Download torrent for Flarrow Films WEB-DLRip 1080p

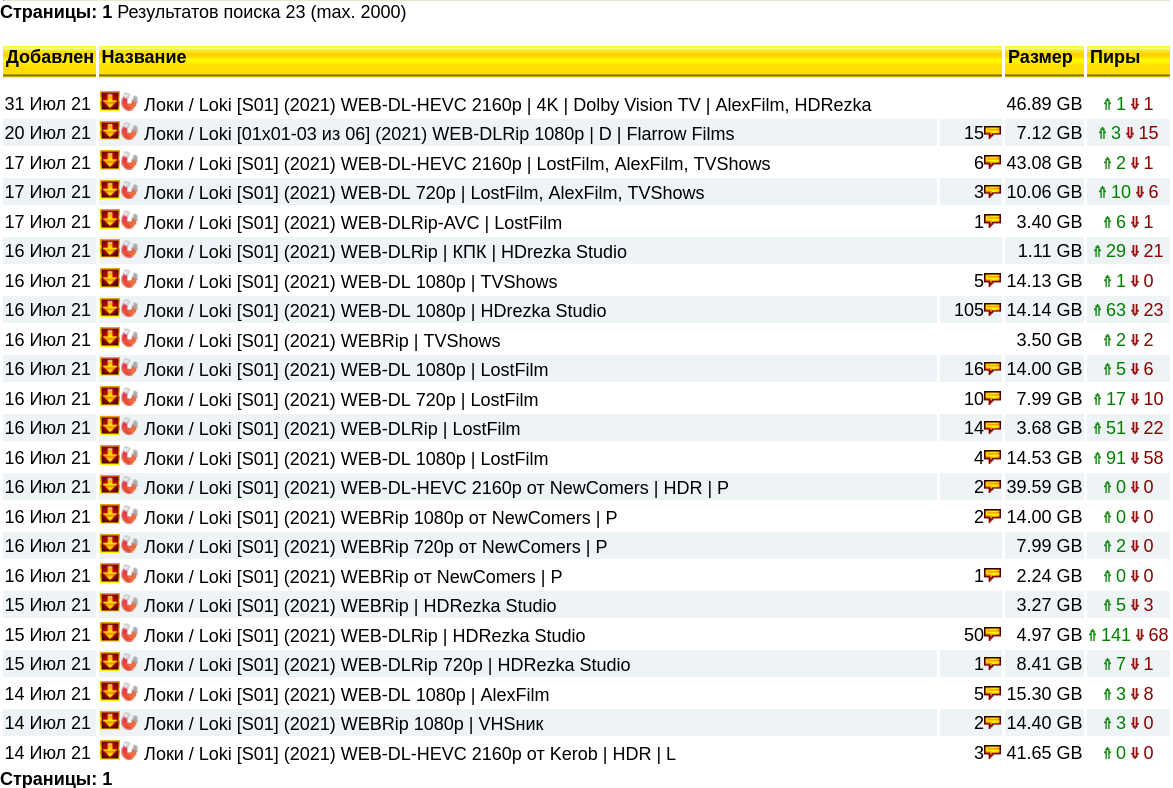pyautogui.click(x=110, y=132)
